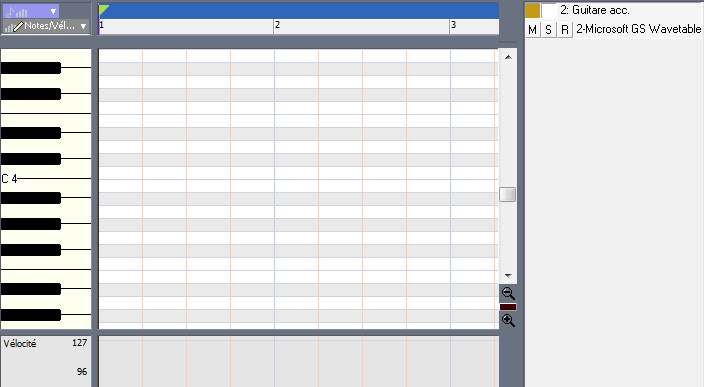Toggle the white box beside track color
Screen dimensions: 704x387
tap(549, 10)
